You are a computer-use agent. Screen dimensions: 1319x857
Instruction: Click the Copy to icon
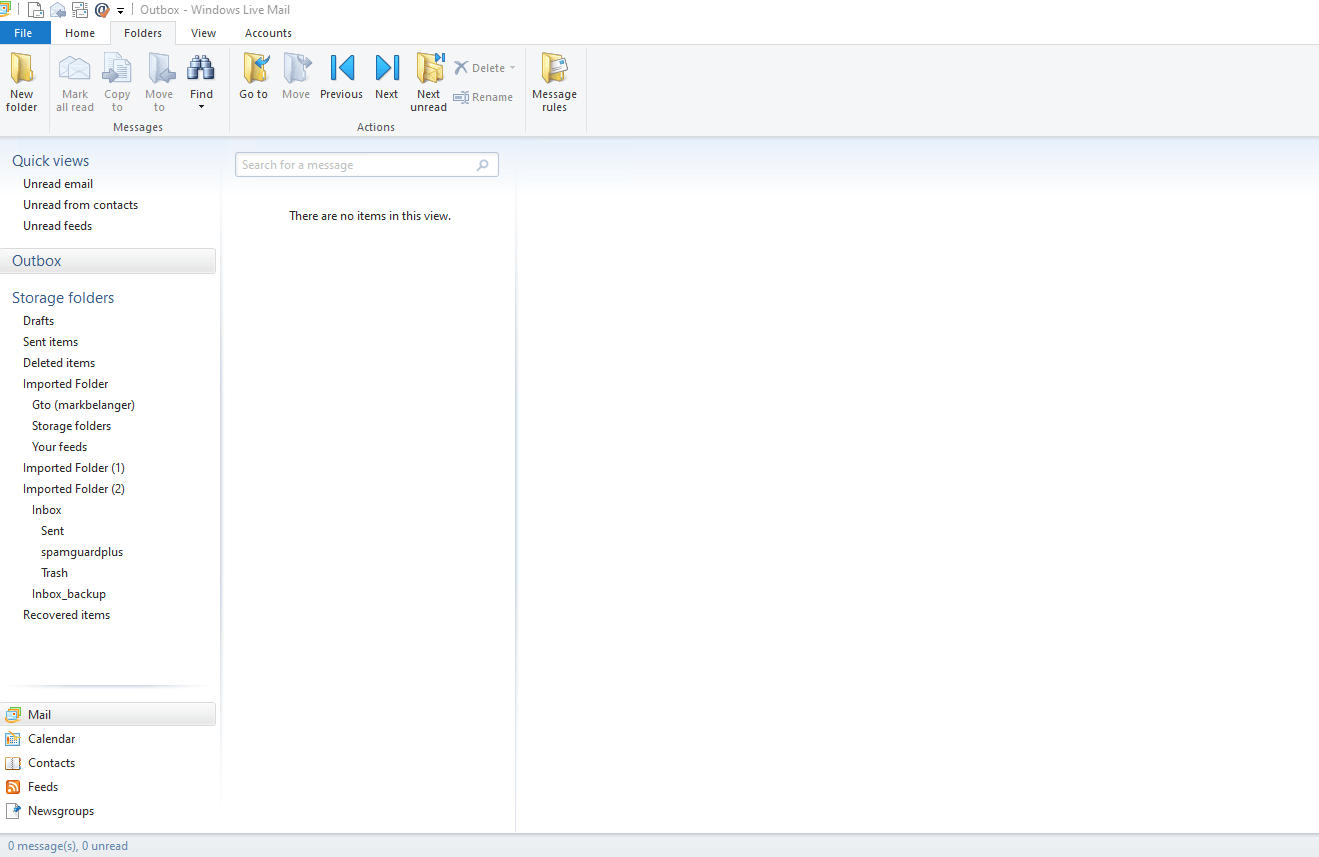(117, 69)
